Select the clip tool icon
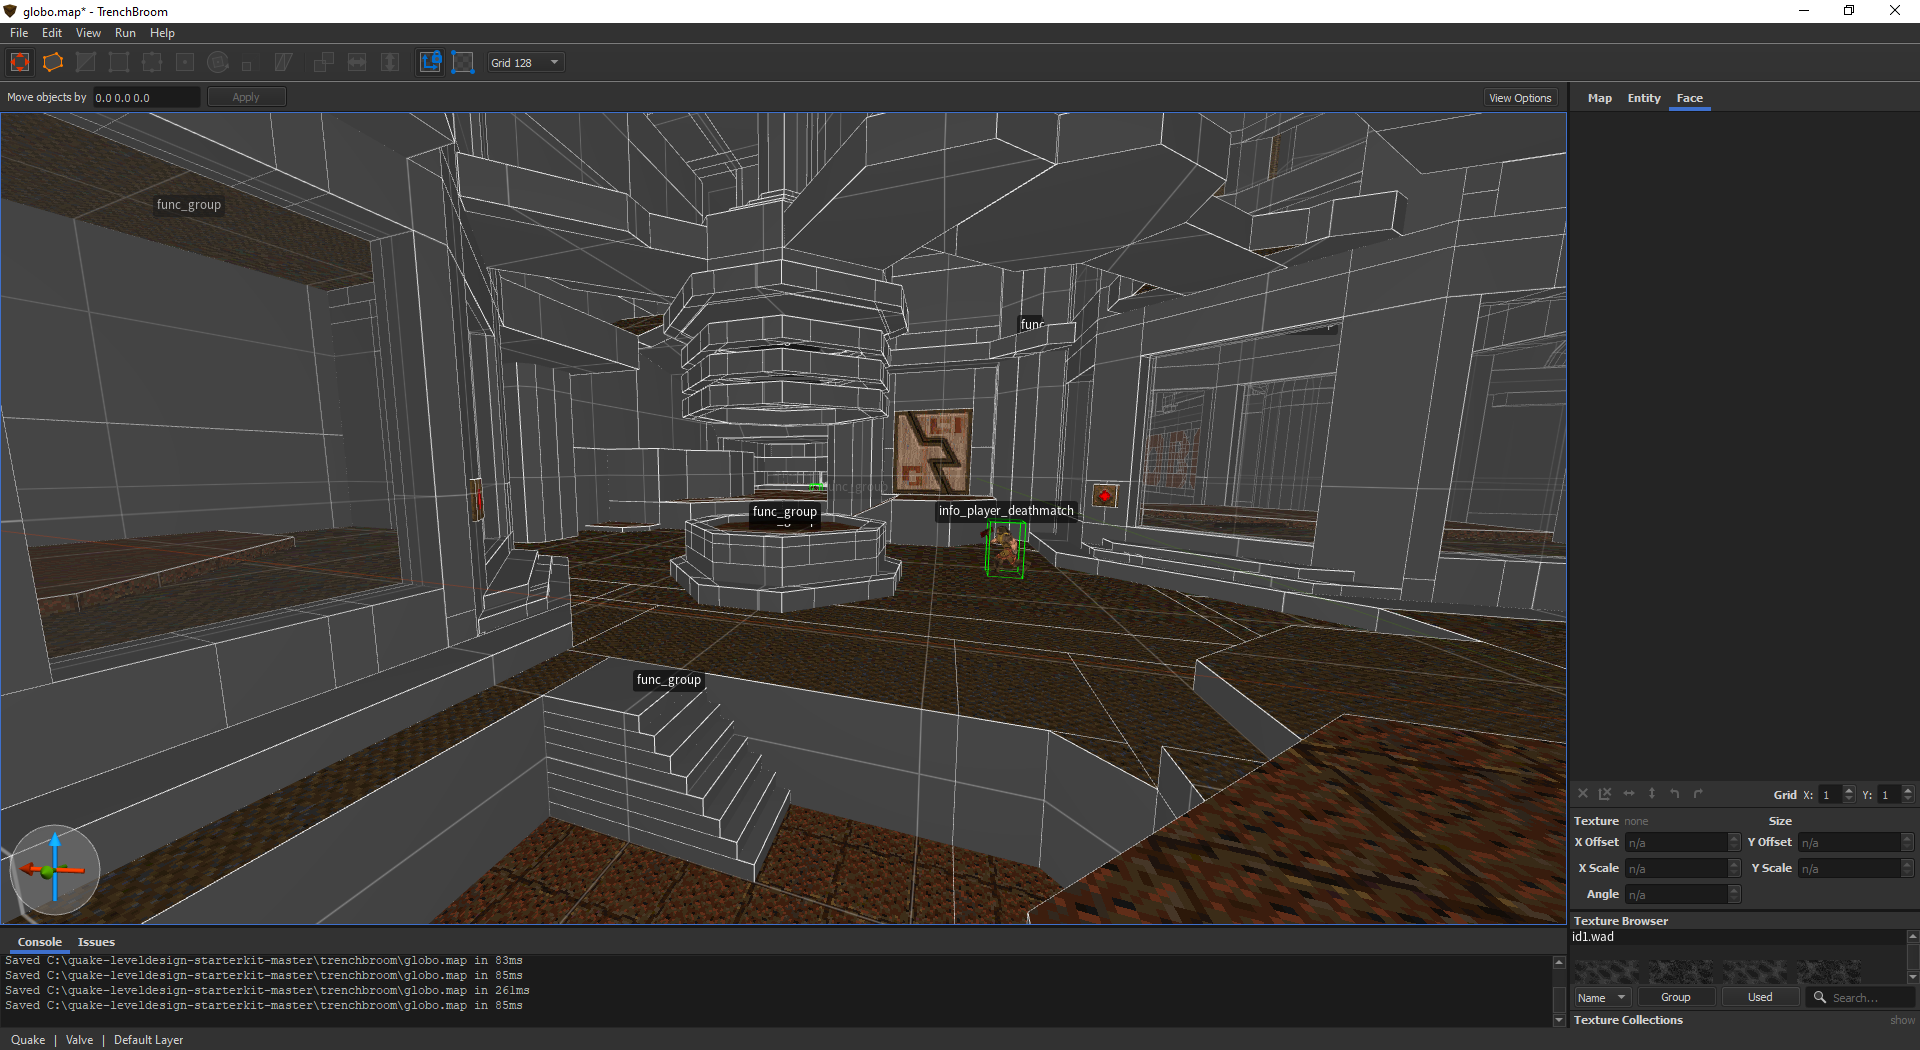This screenshot has height=1050, width=1920. (x=86, y=62)
